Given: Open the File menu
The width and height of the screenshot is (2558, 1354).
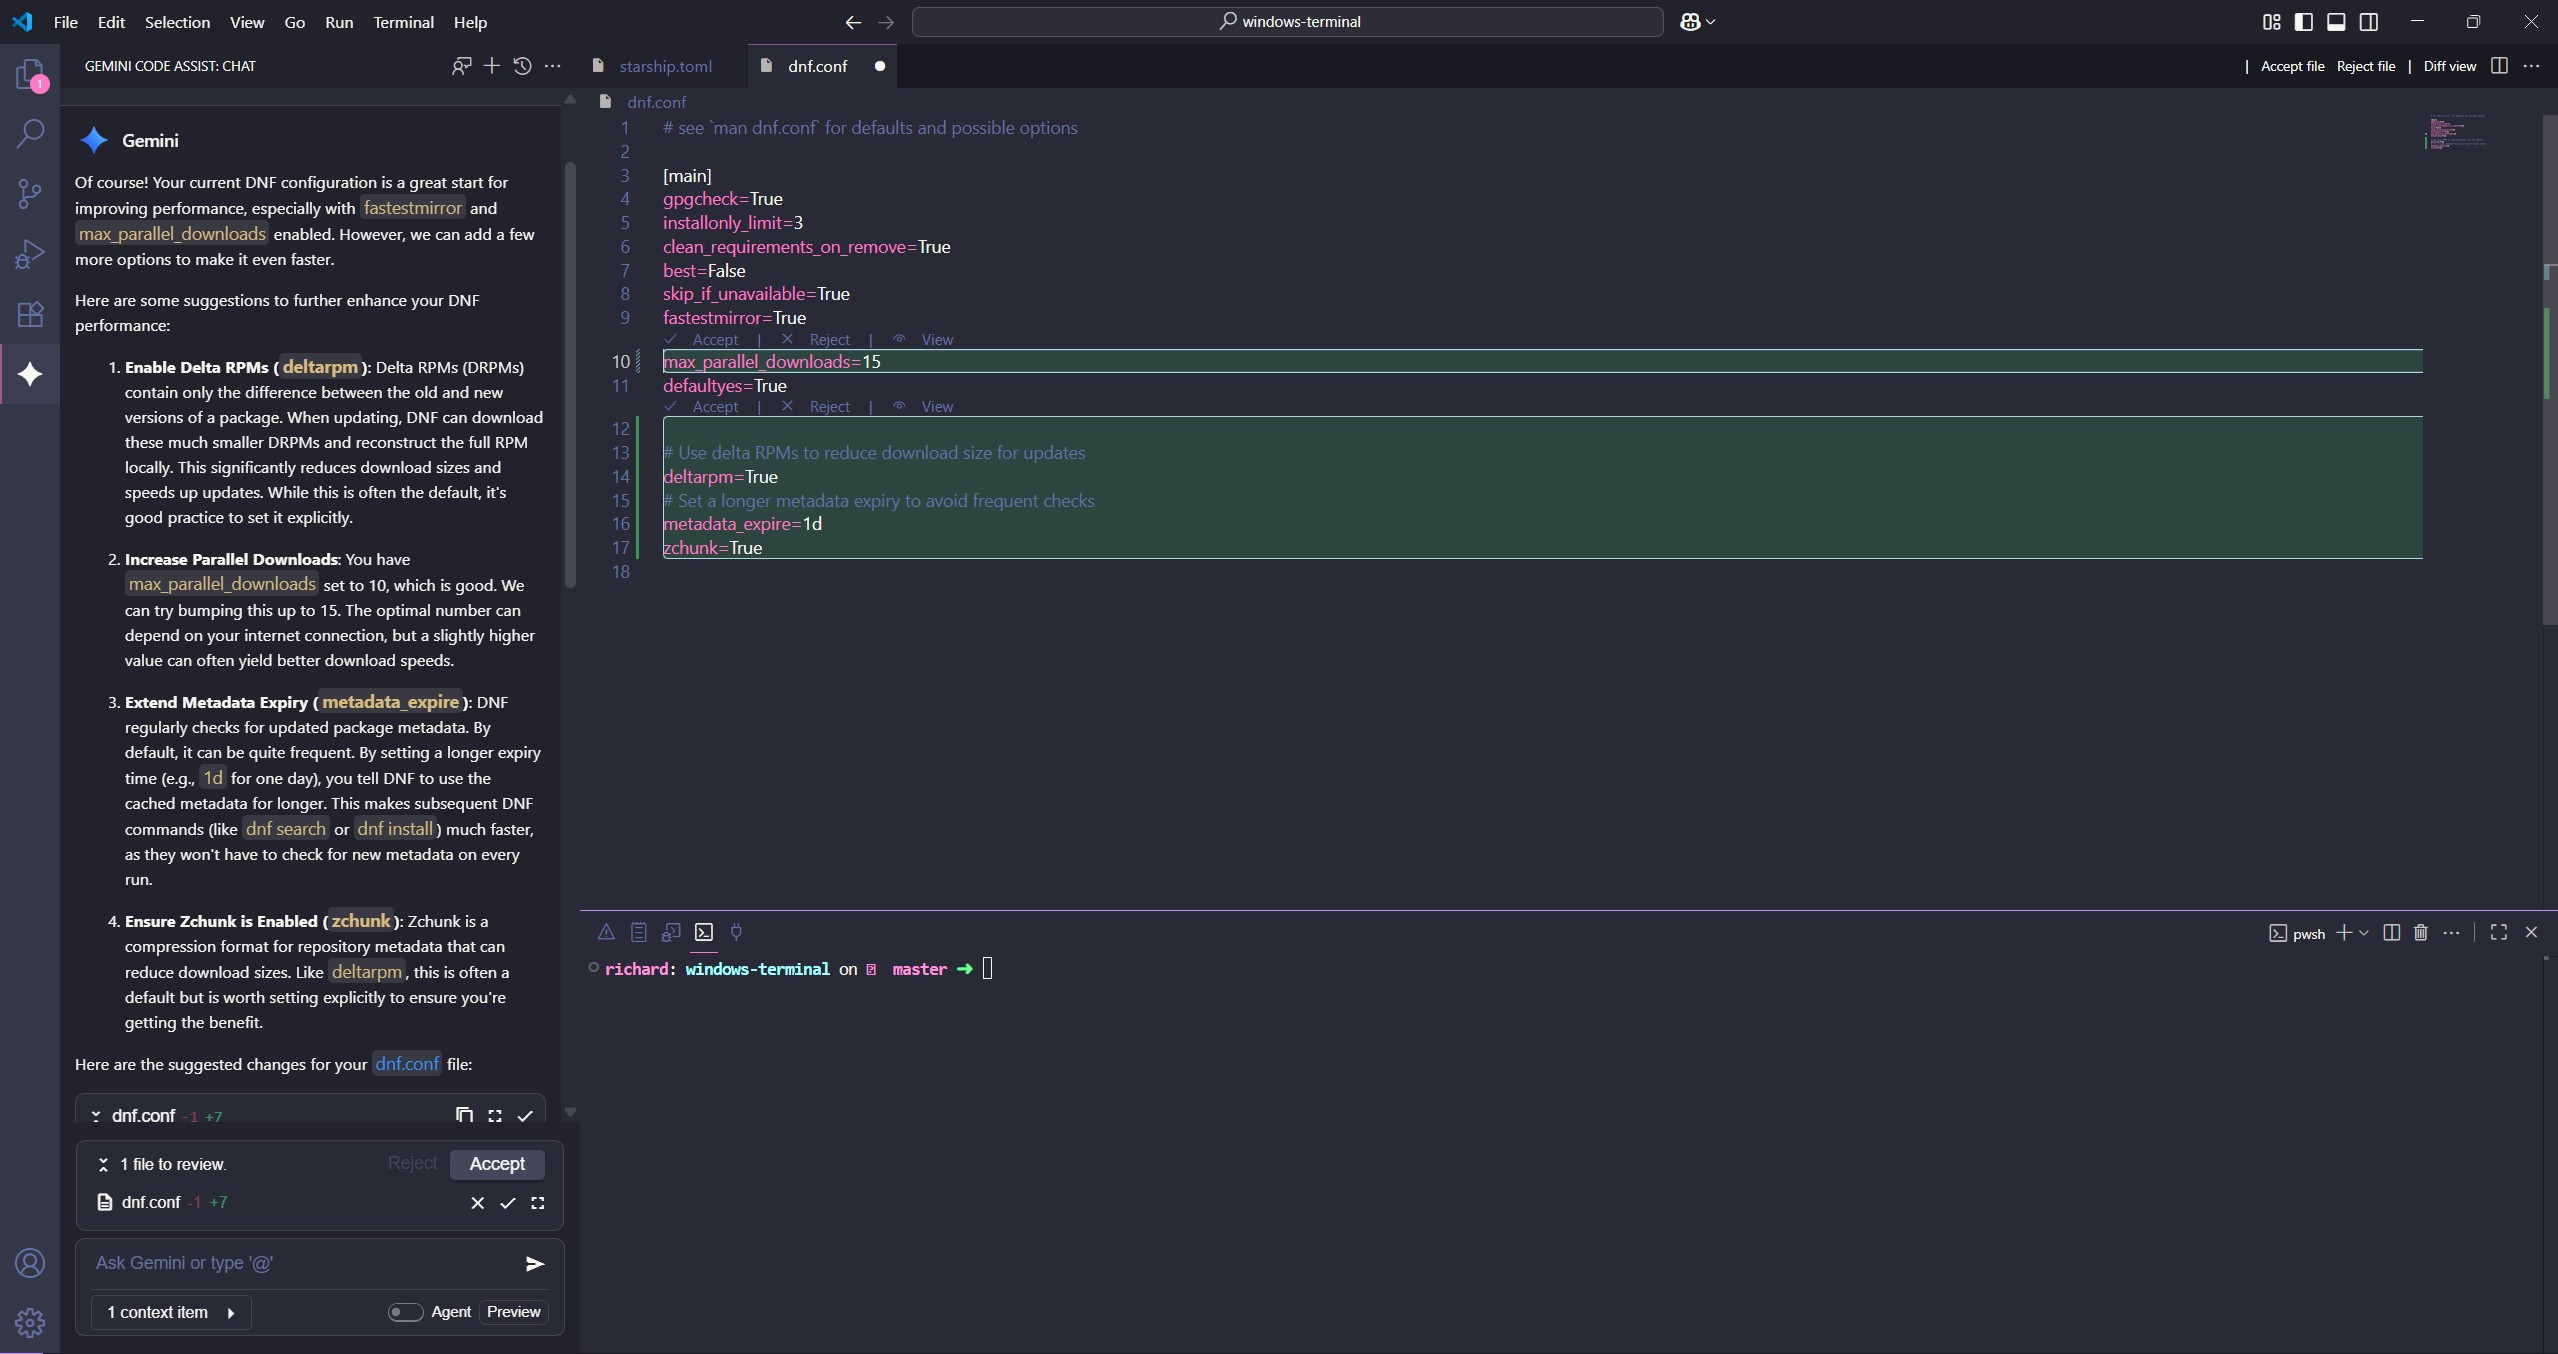Looking at the screenshot, I should point(65,22).
